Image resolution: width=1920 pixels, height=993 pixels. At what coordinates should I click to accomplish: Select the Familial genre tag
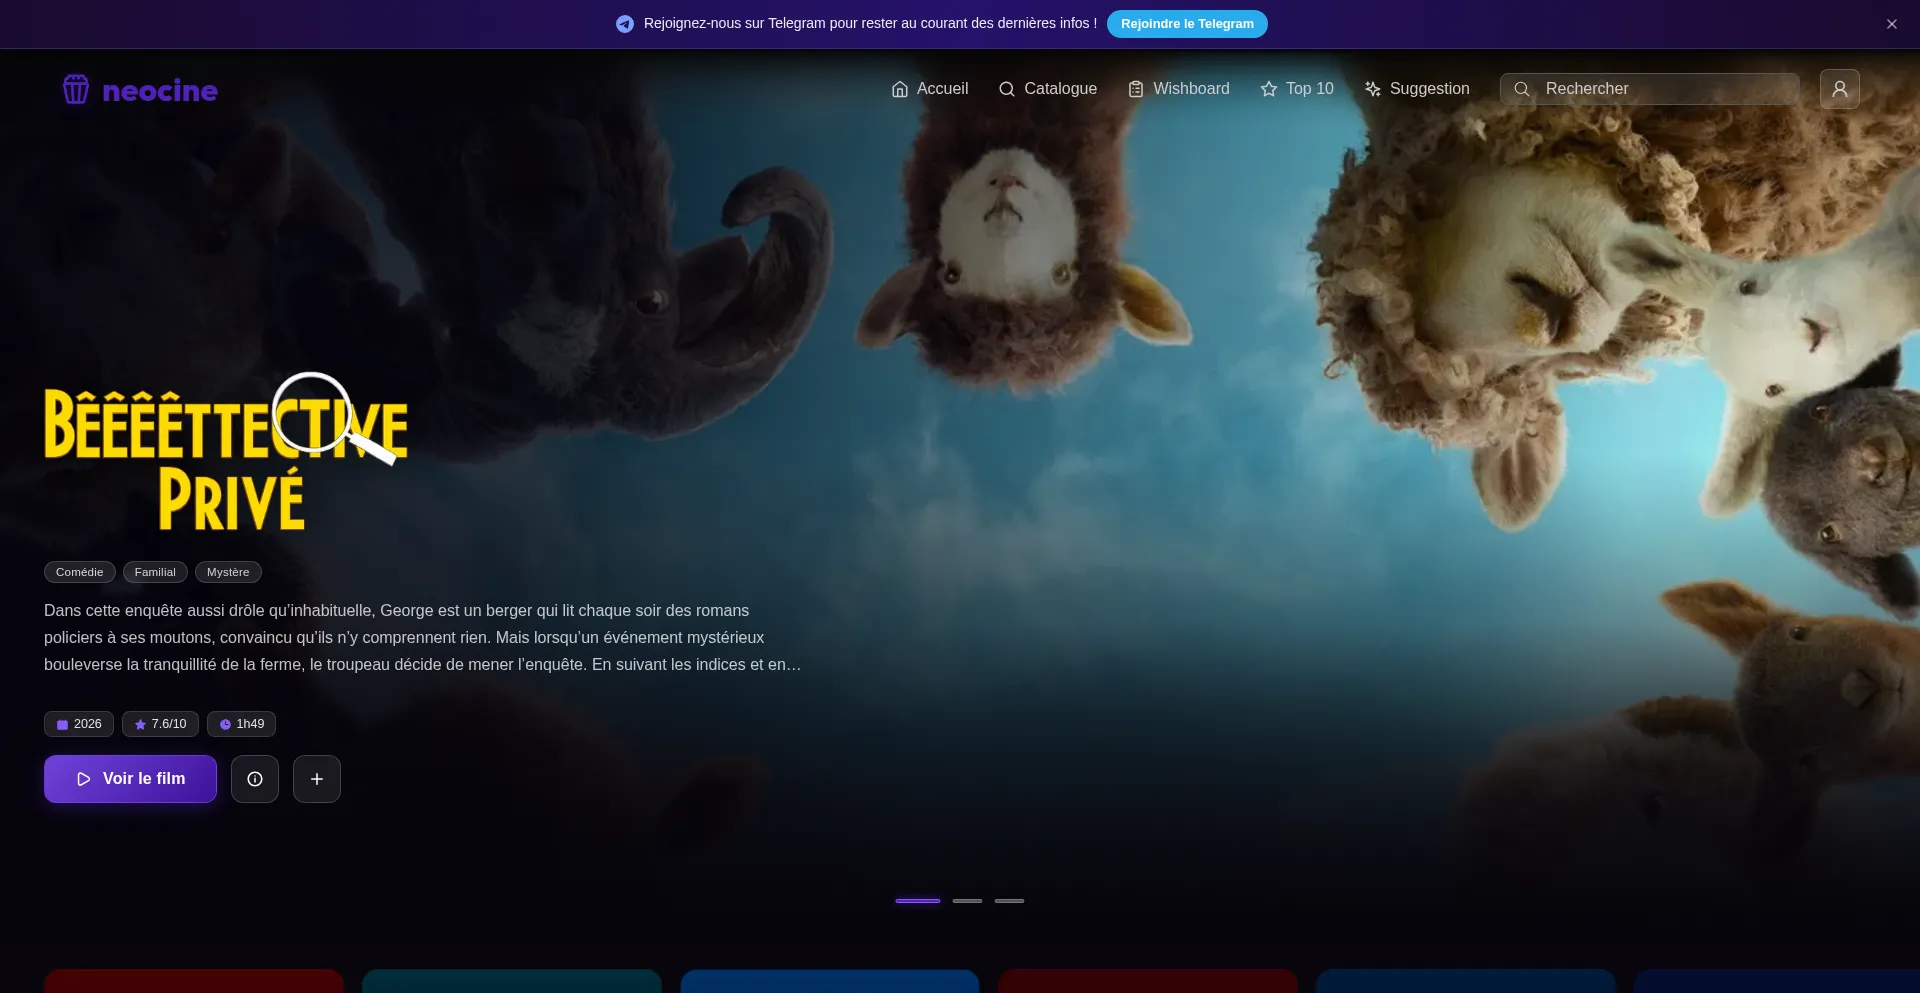click(155, 572)
